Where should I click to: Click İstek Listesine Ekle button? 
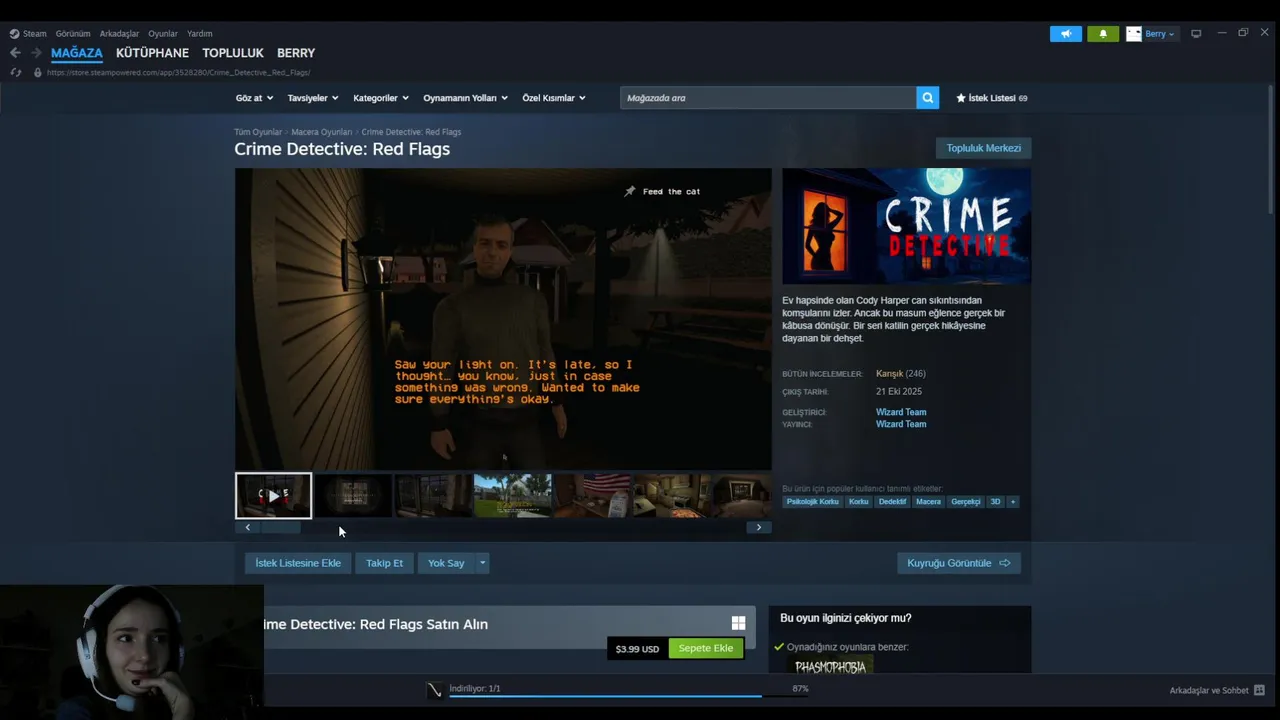coord(298,563)
